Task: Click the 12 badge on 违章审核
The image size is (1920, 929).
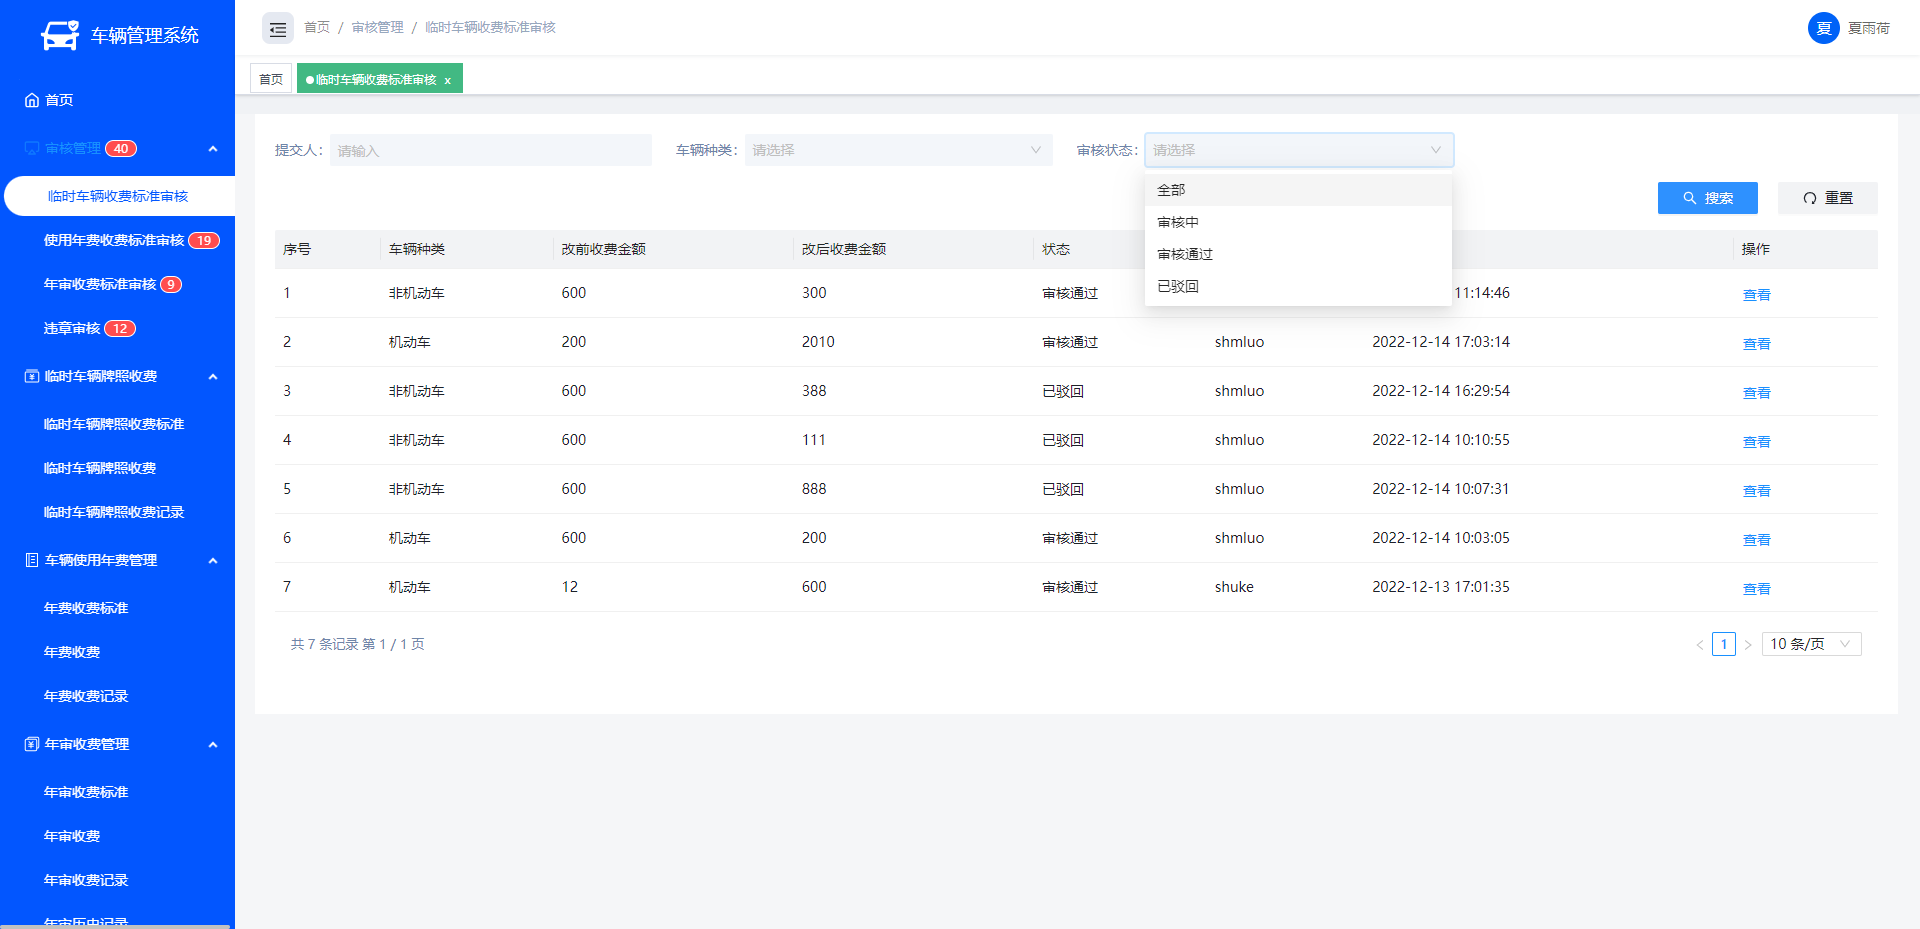Action: pos(120,329)
